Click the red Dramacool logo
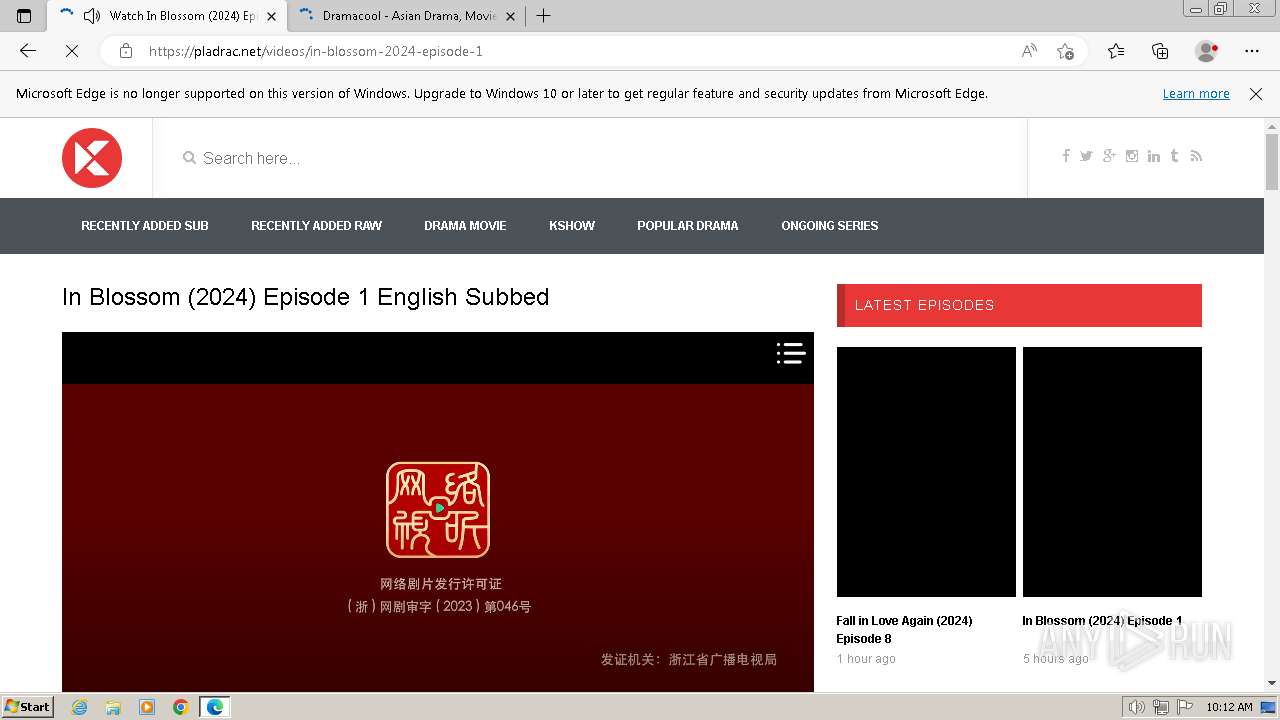The height and width of the screenshot is (720, 1280). click(x=92, y=158)
